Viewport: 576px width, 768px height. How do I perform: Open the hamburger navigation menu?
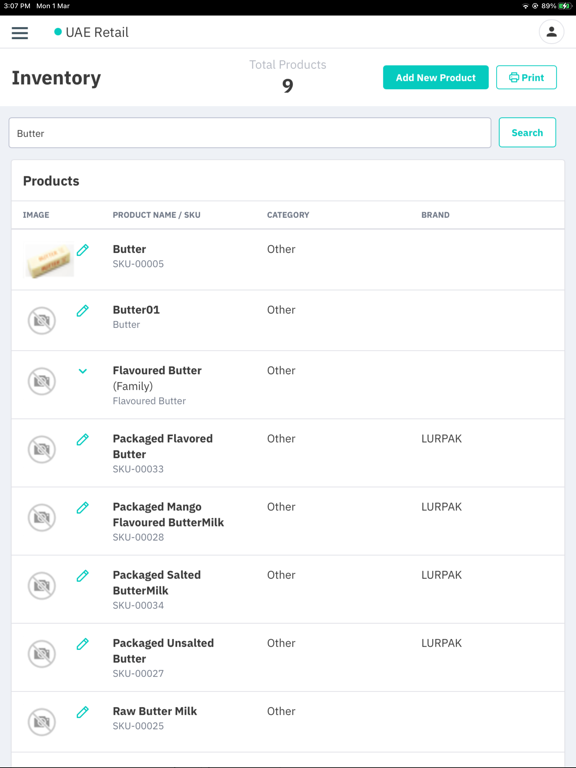pyautogui.click(x=20, y=33)
